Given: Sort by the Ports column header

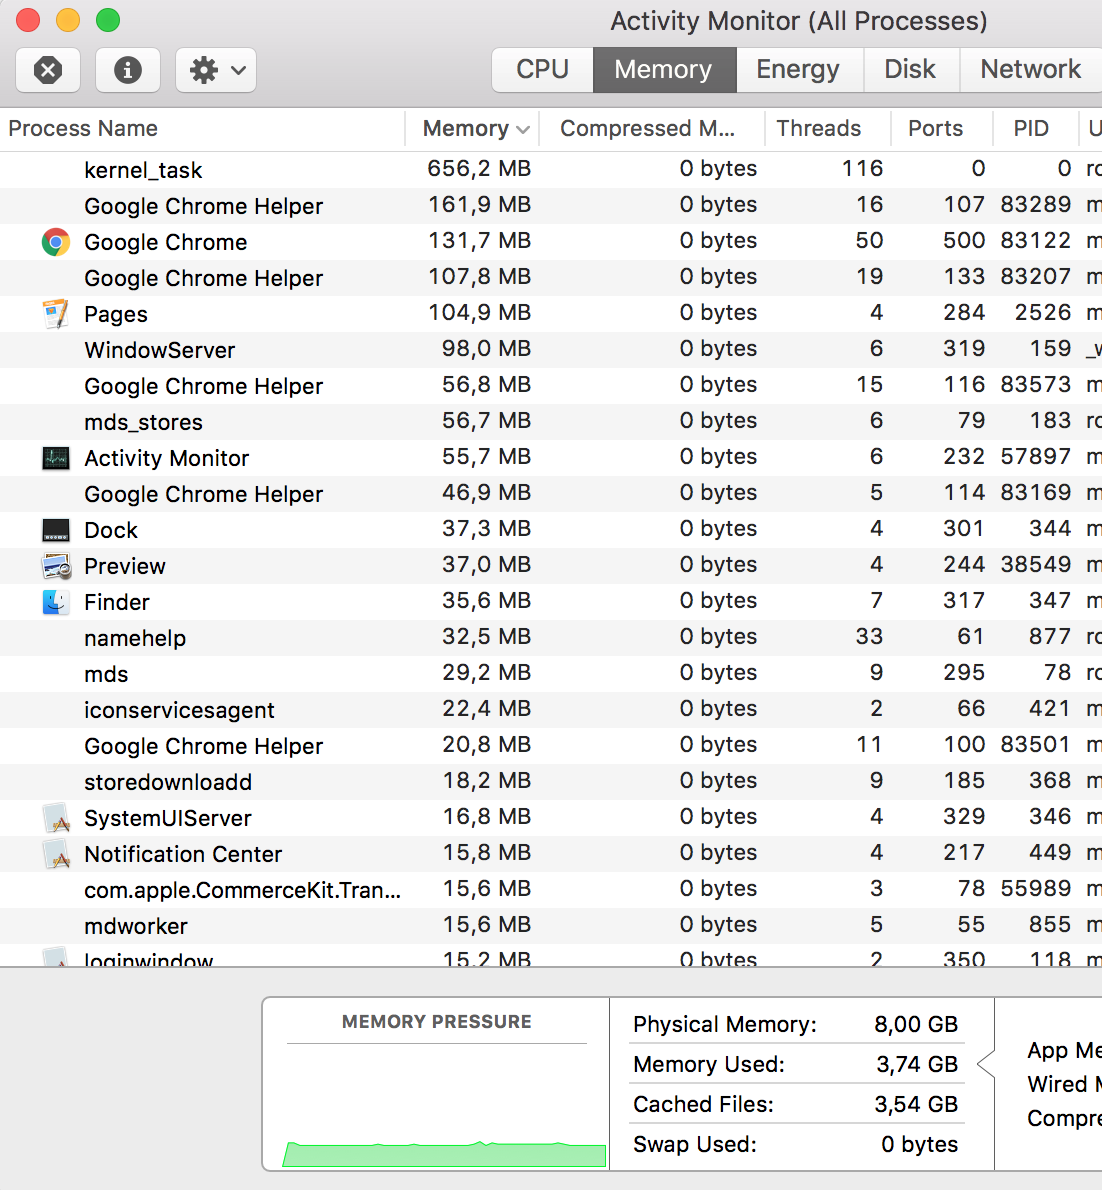Looking at the screenshot, I should click(941, 129).
